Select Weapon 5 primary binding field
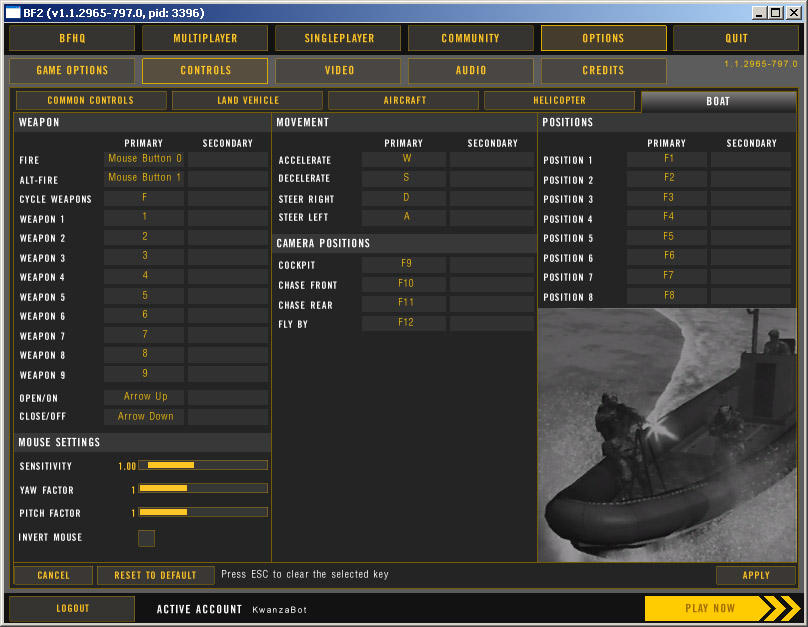Screen dimensions: 808x627 pos(144,296)
